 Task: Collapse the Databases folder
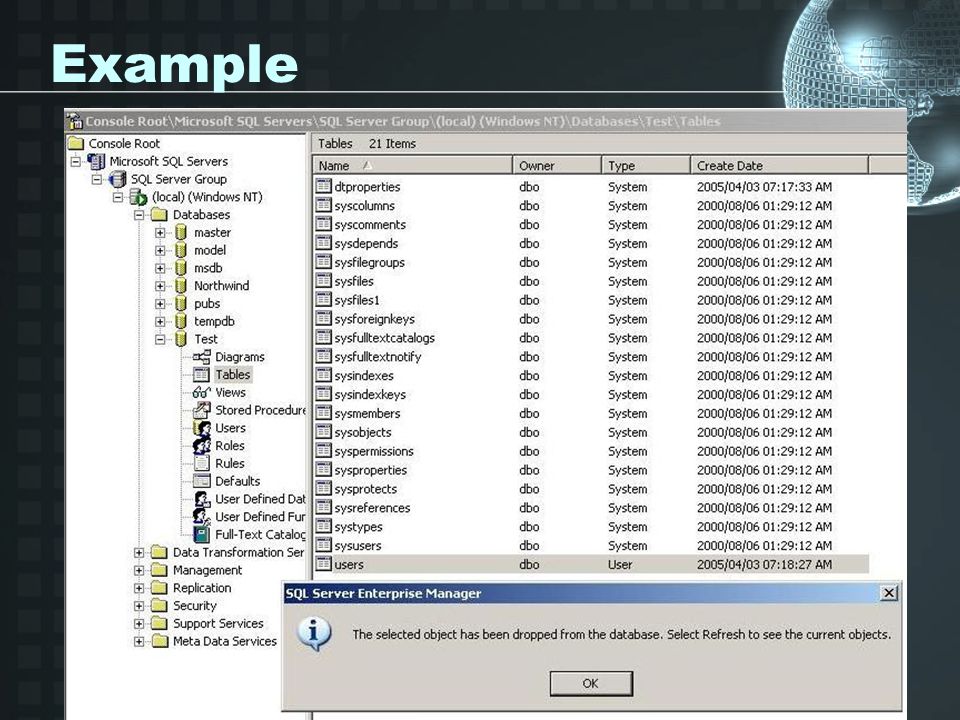point(139,215)
